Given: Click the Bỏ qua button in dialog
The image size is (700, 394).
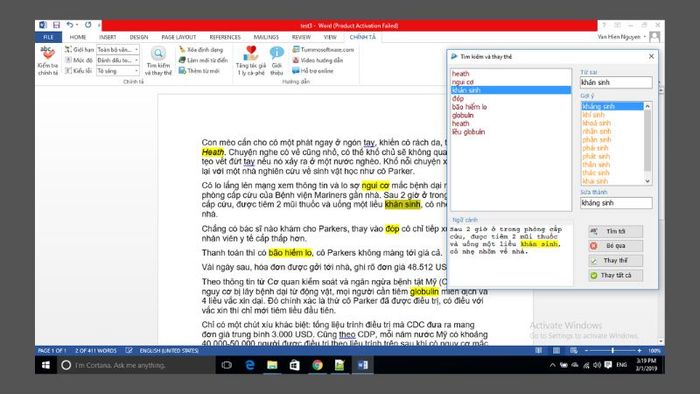Looking at the screenshot, I should click(x=615, y=246).
